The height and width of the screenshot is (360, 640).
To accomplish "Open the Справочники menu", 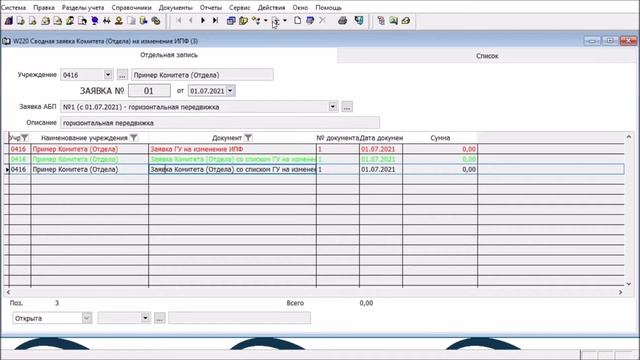I will [131, 7].
